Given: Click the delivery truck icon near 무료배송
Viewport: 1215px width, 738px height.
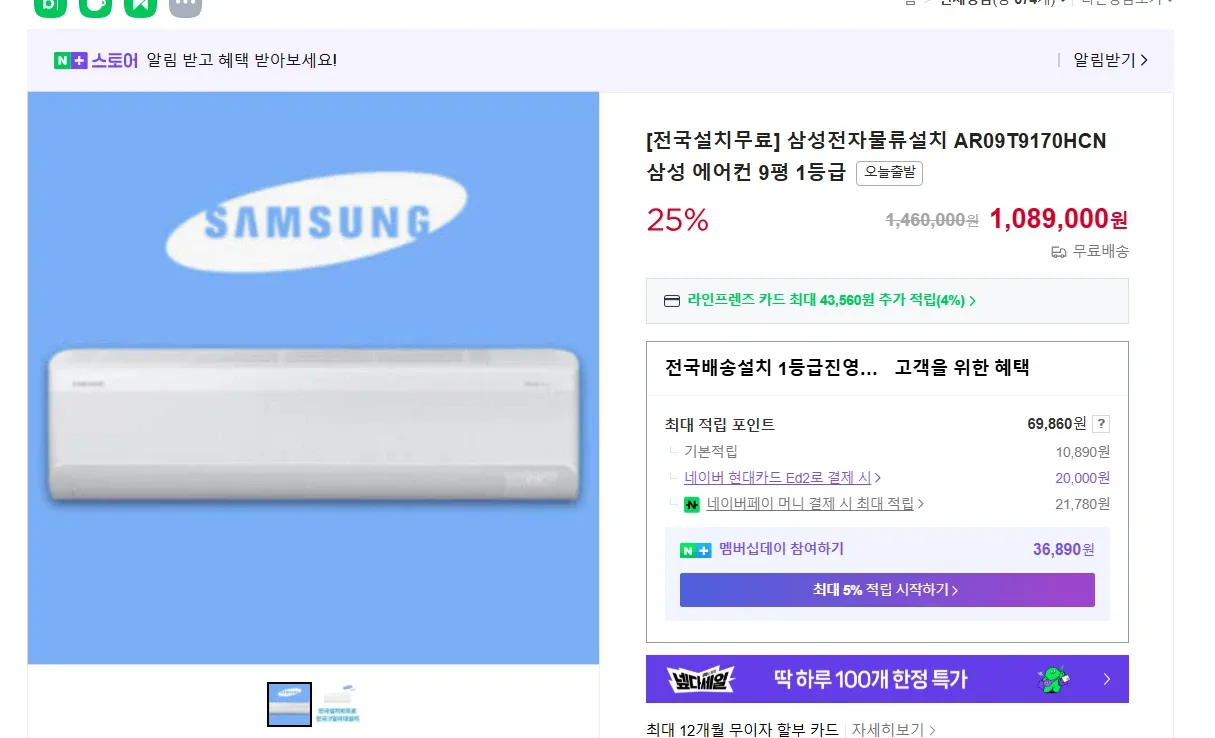Looking at the screenshot, I should pos(1059,252).
